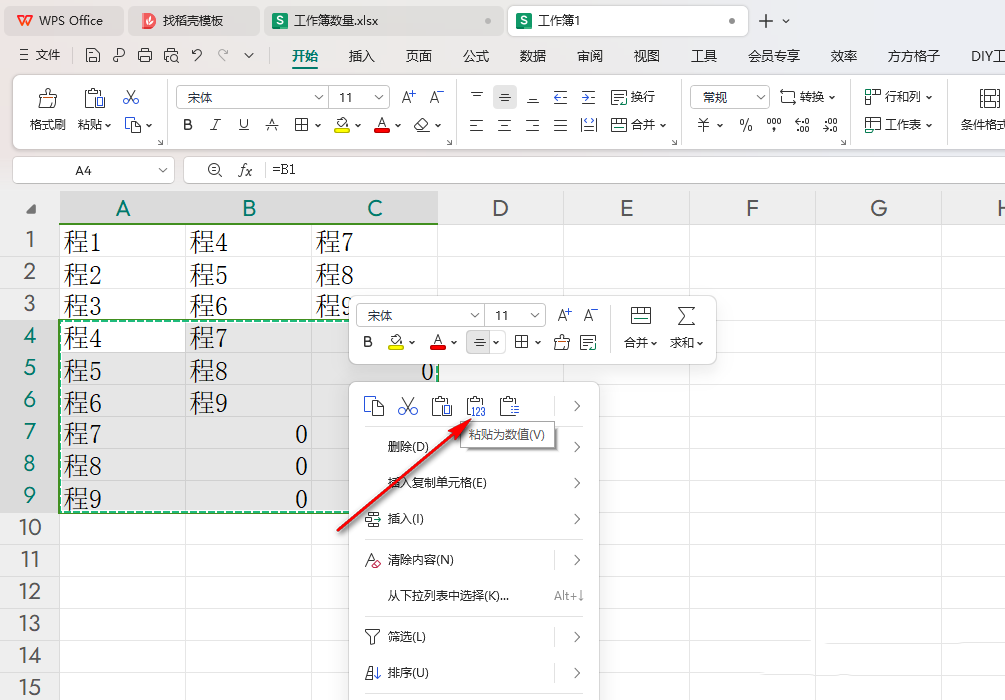The height and width of the screenshot is (700, 1005).
Task: Decrease font size in ribbon
Action: pyautogui.click(x=436, y=97)
